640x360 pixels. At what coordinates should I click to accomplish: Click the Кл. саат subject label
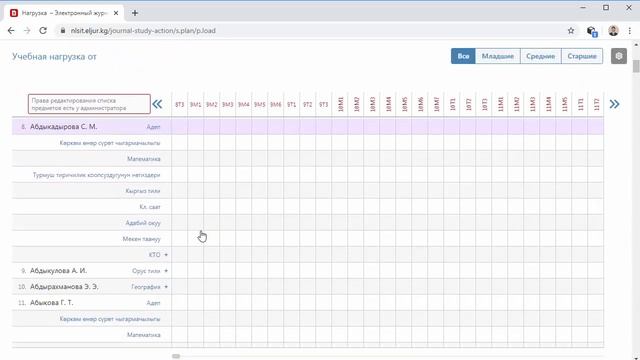click(150, 207)
